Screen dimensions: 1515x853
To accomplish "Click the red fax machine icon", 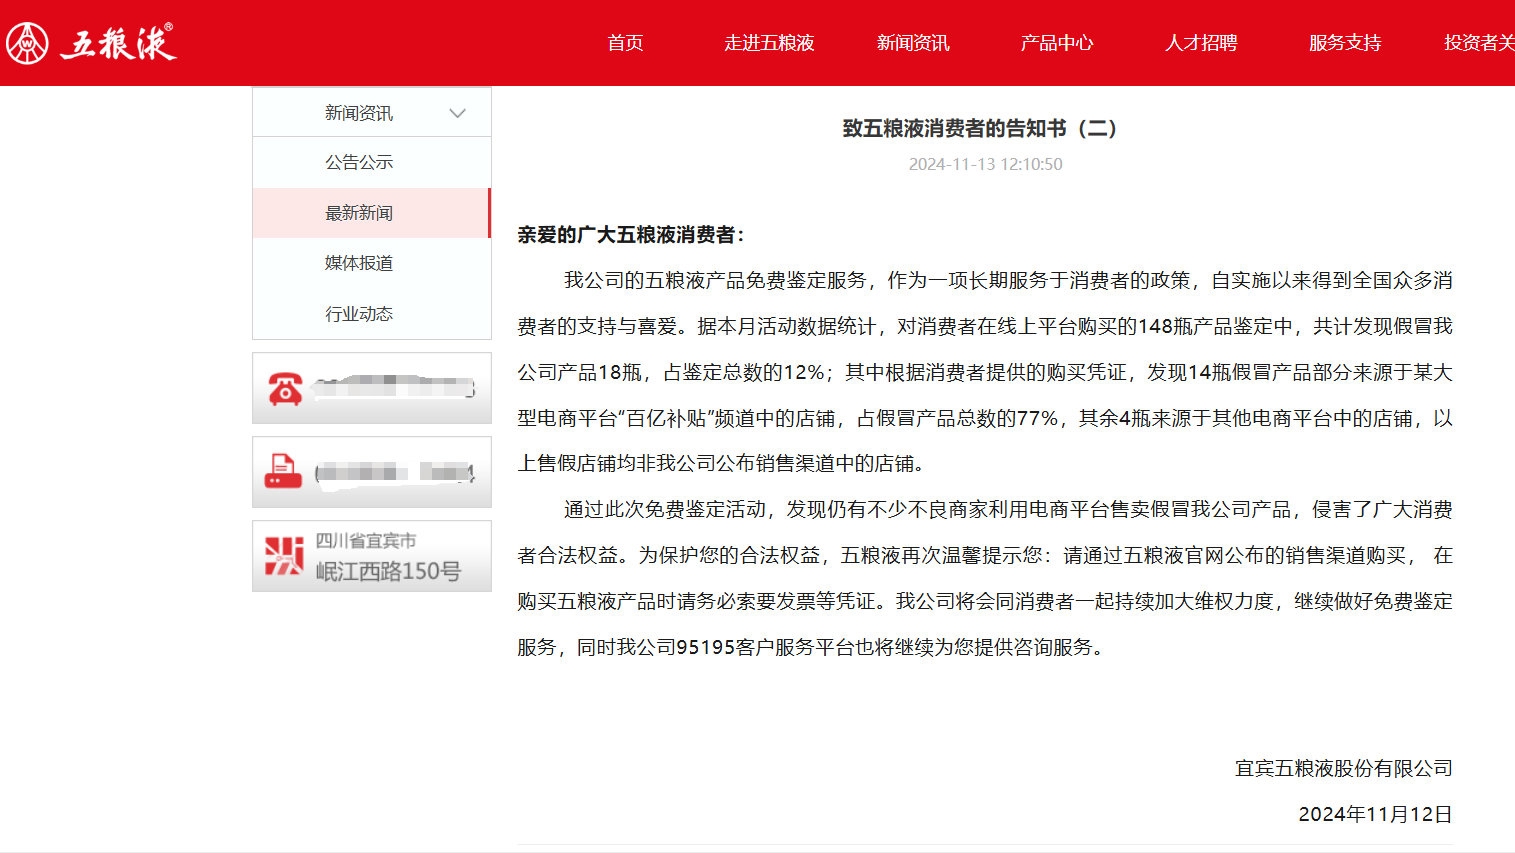I will pyautogui.click(x=283, y=471).
